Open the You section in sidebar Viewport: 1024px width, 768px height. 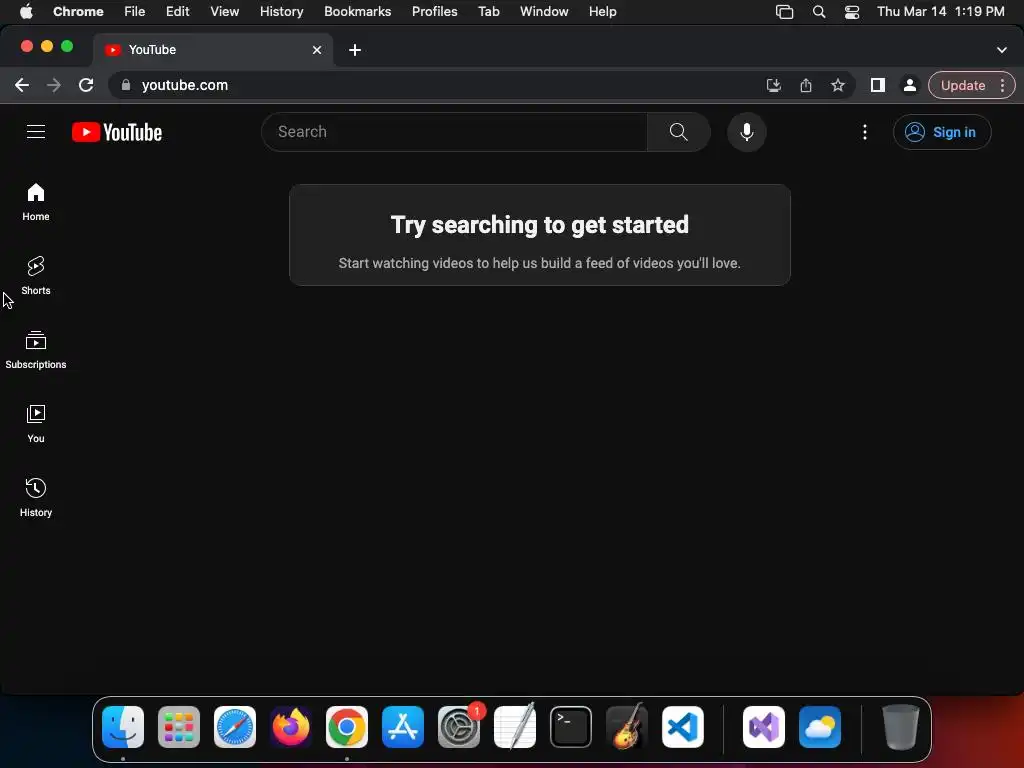(36, 424)
